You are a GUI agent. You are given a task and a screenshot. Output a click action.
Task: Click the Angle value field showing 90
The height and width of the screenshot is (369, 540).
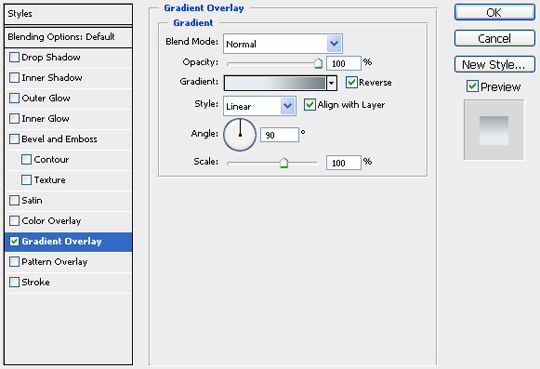point(279,135)
